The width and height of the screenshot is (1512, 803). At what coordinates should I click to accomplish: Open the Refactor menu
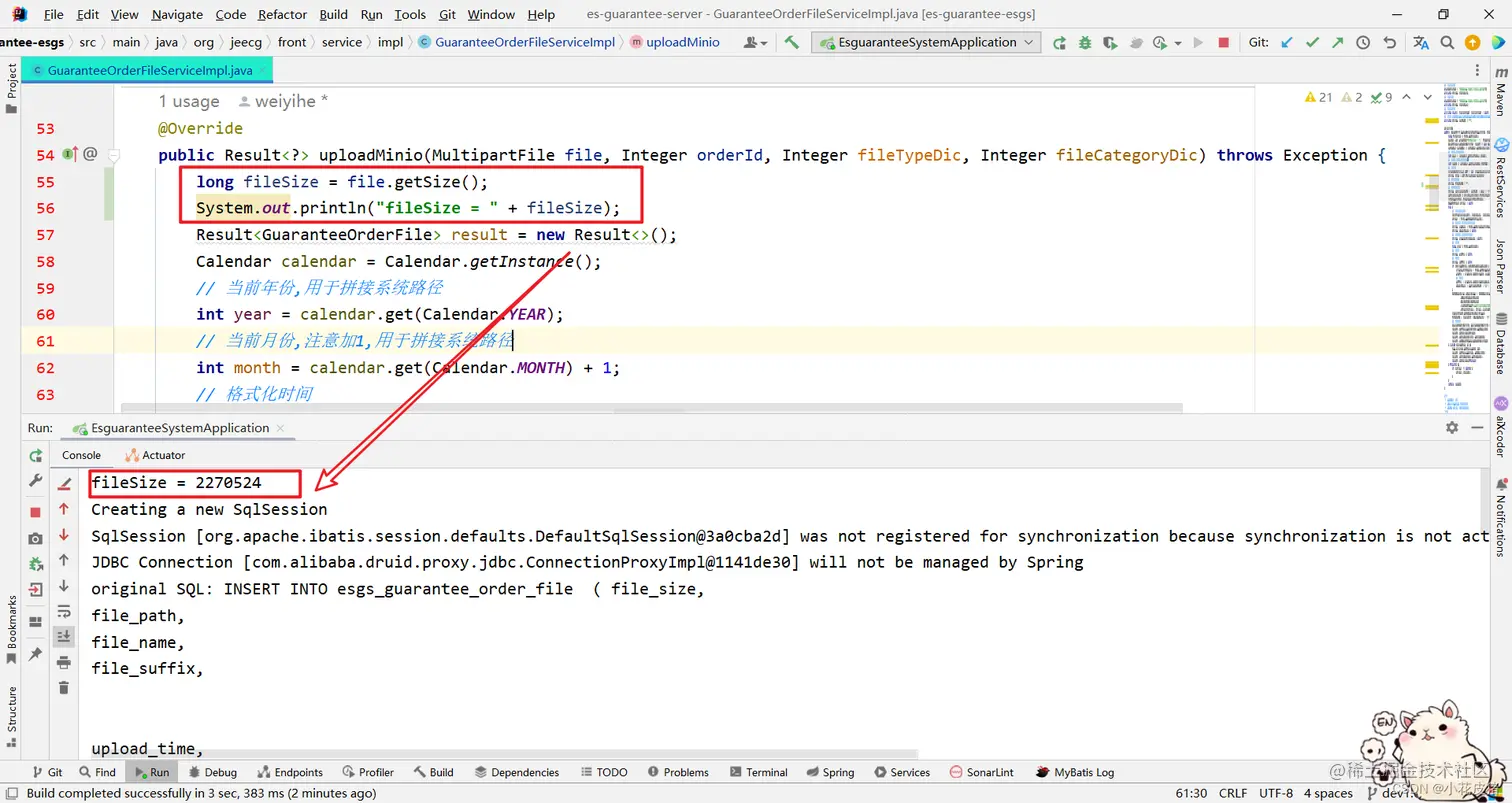[x=282, y=14]
